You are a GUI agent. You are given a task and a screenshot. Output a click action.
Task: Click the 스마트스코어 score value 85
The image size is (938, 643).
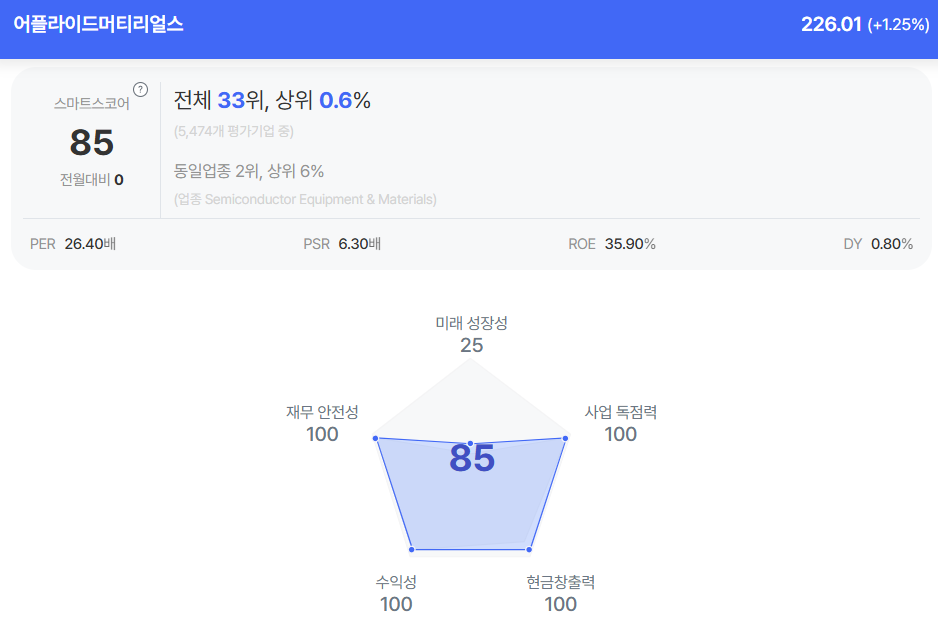(x=91, y=143)
